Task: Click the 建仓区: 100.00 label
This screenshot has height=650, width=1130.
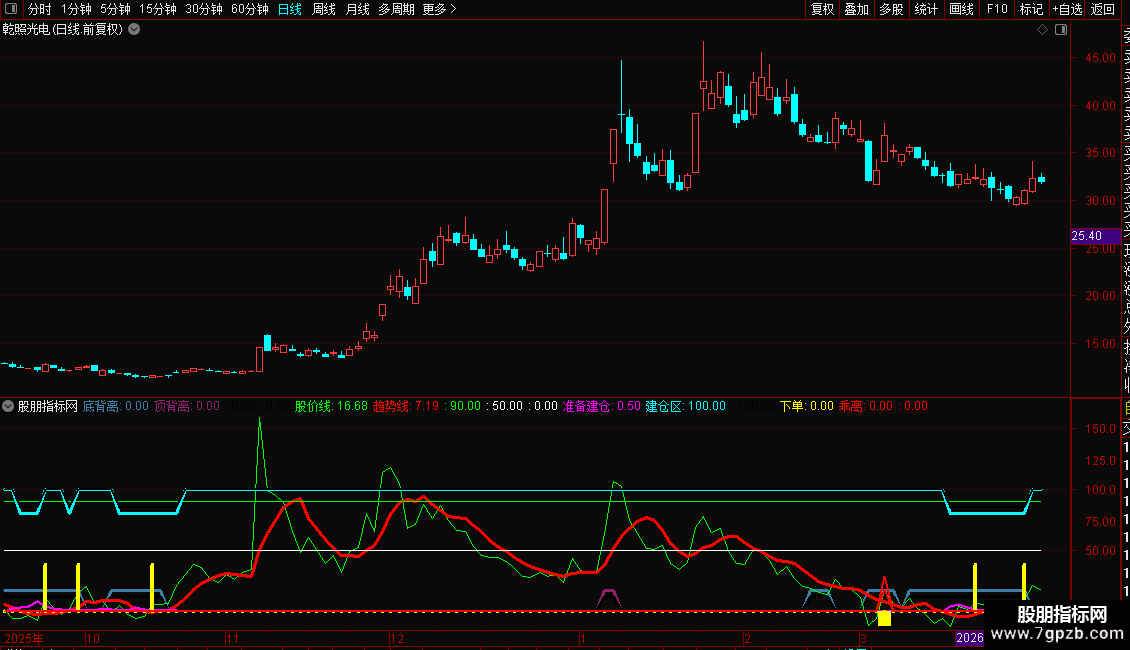Action: [685, 406]
